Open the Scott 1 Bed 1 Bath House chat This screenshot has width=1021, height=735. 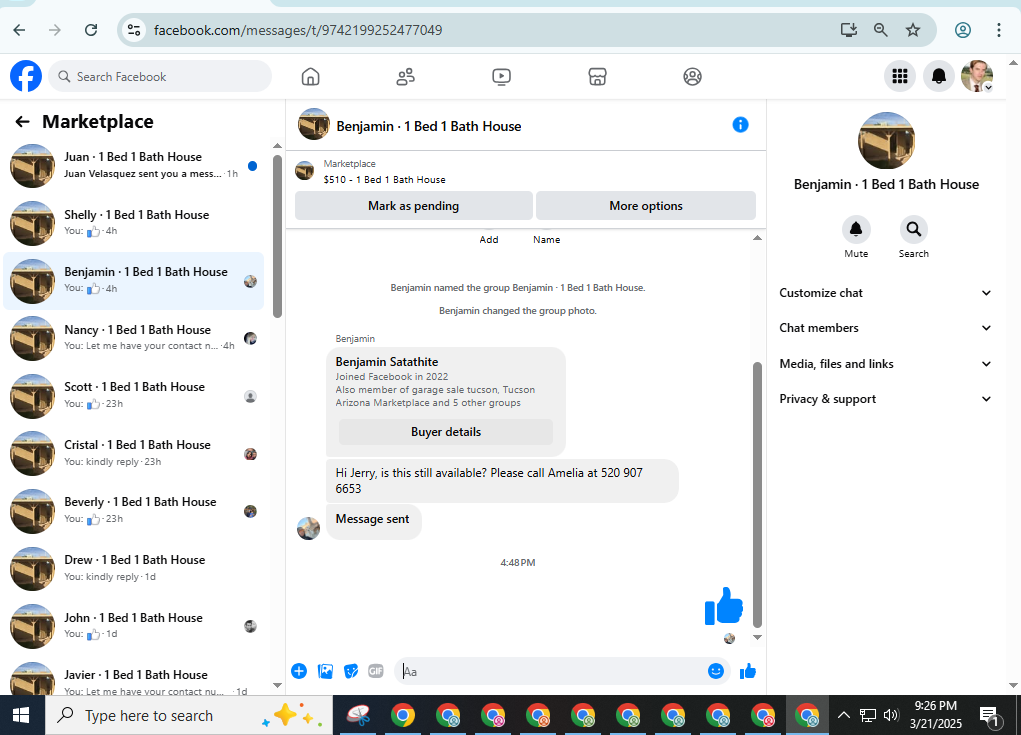(x=133, y=396)
